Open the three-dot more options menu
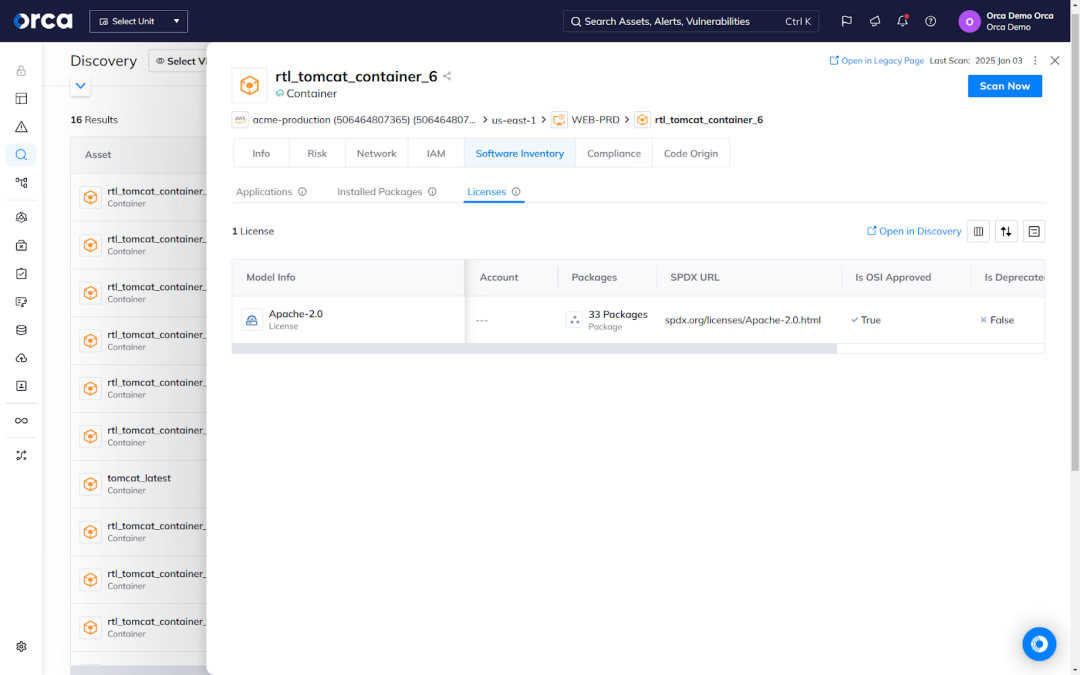Viewport: 1080px width, 675px height. click(x=1035, y=61)
